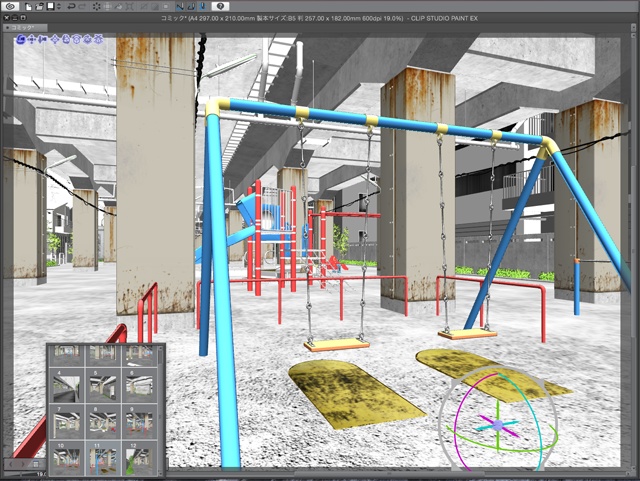Image resolution: width=640 pixels, height=481 pixels.
Task: Click the Free Transform toolbar icon
Action: click(129, 7)
